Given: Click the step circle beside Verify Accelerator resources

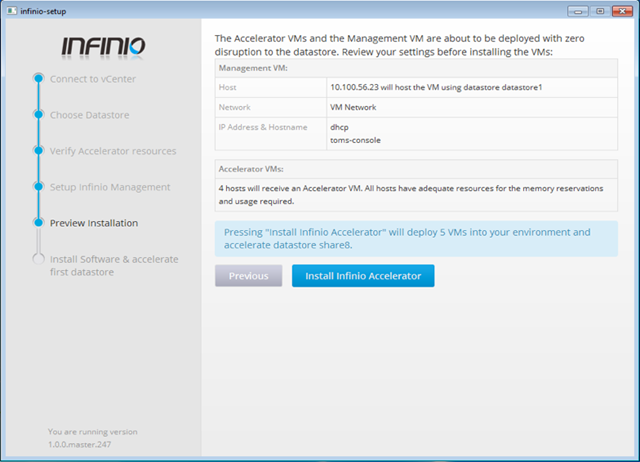Looking at the screenshot, I should pyautogui.click(x=38, y=151).
